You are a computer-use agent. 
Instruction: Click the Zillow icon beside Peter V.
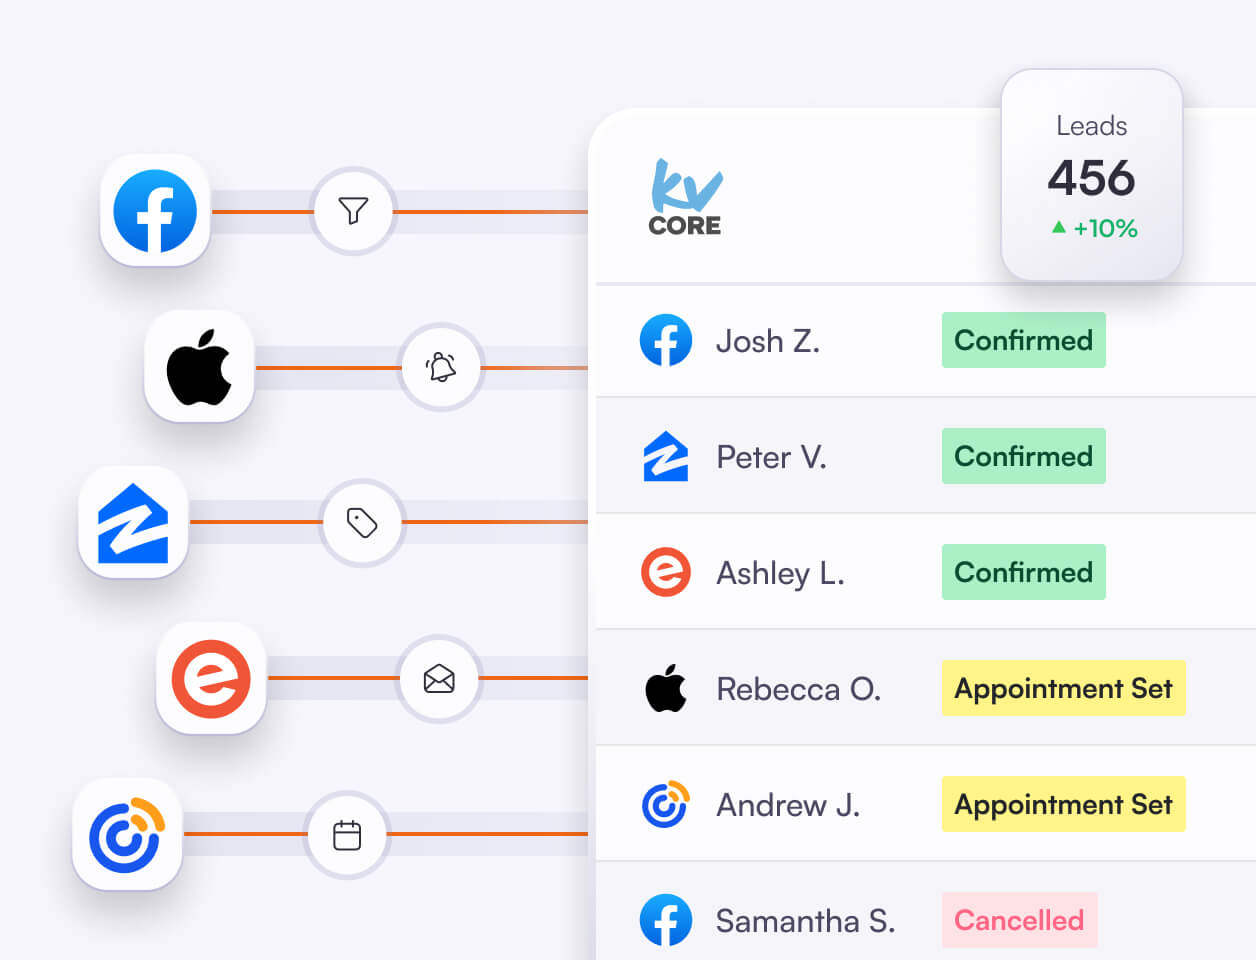coord(665,457)
